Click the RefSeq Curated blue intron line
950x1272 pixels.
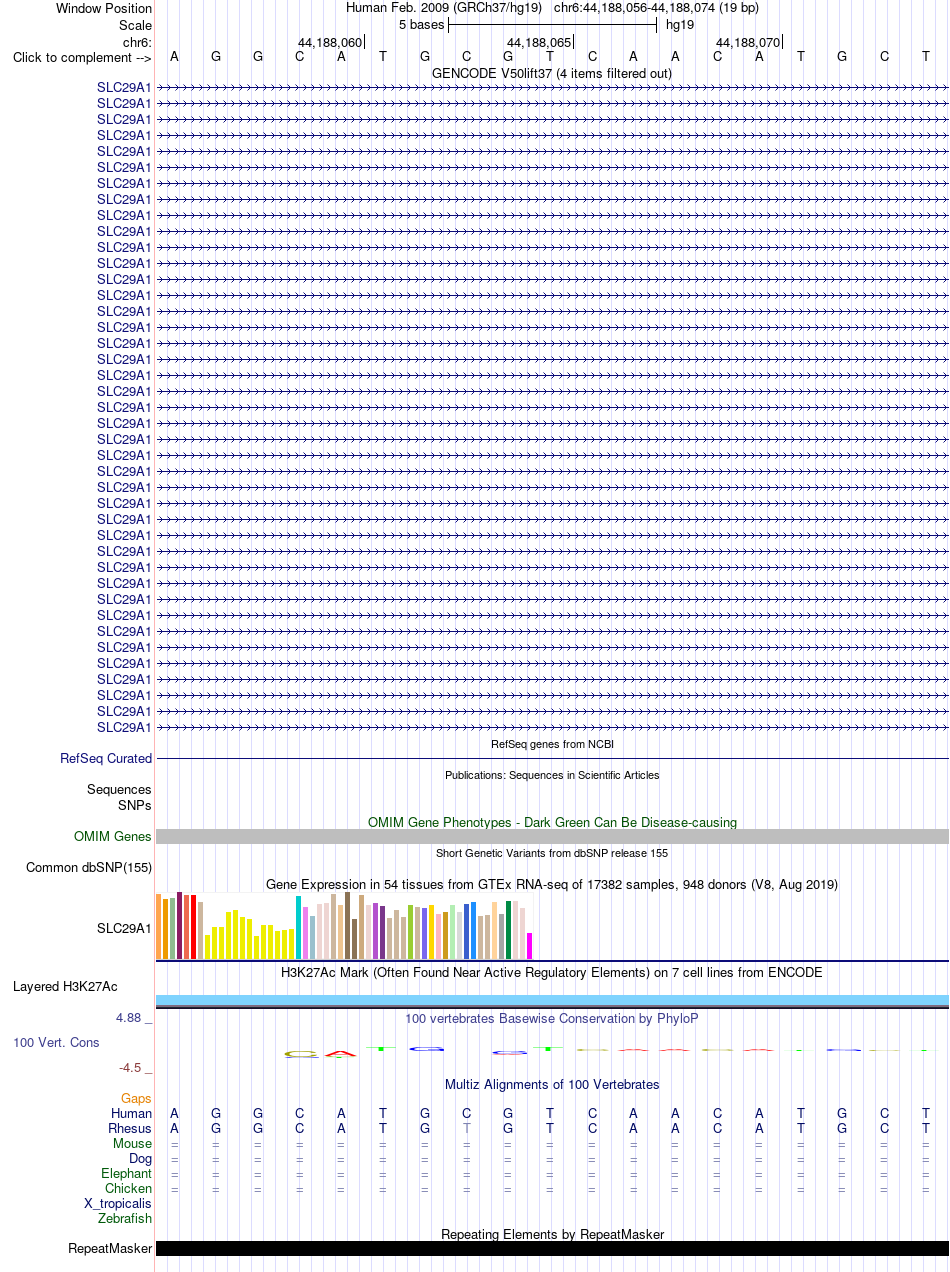pyautogui.click(x=552, y=759)
